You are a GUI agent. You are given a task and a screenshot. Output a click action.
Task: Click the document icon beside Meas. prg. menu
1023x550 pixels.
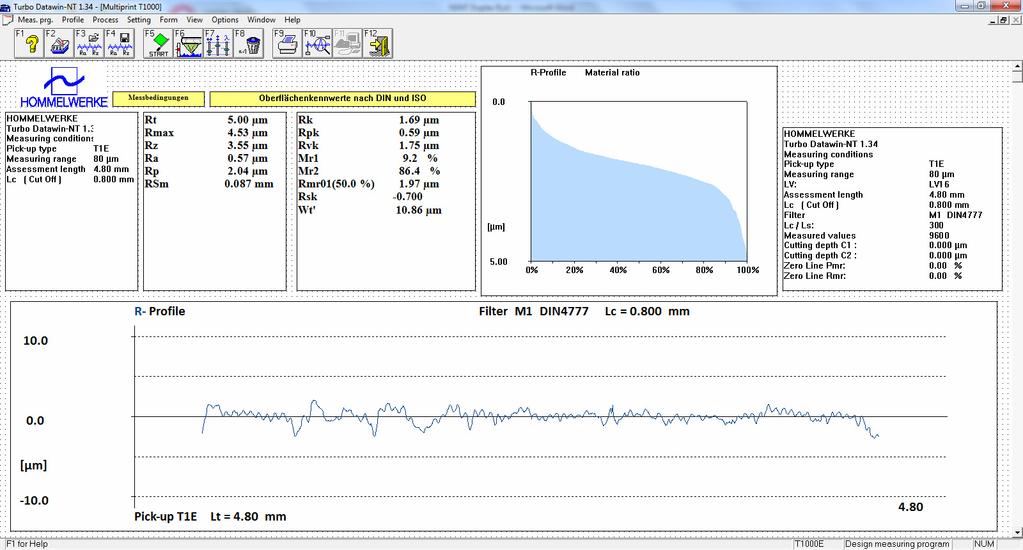(x=8, y=20)
